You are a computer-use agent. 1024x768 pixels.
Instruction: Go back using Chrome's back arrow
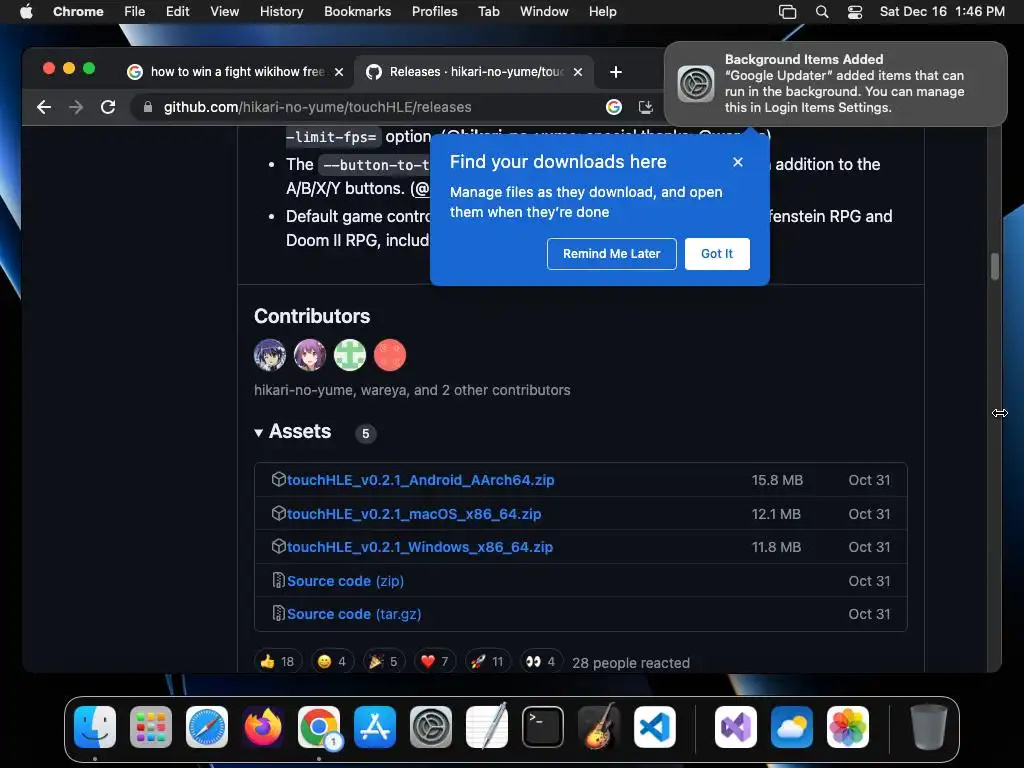44,107
